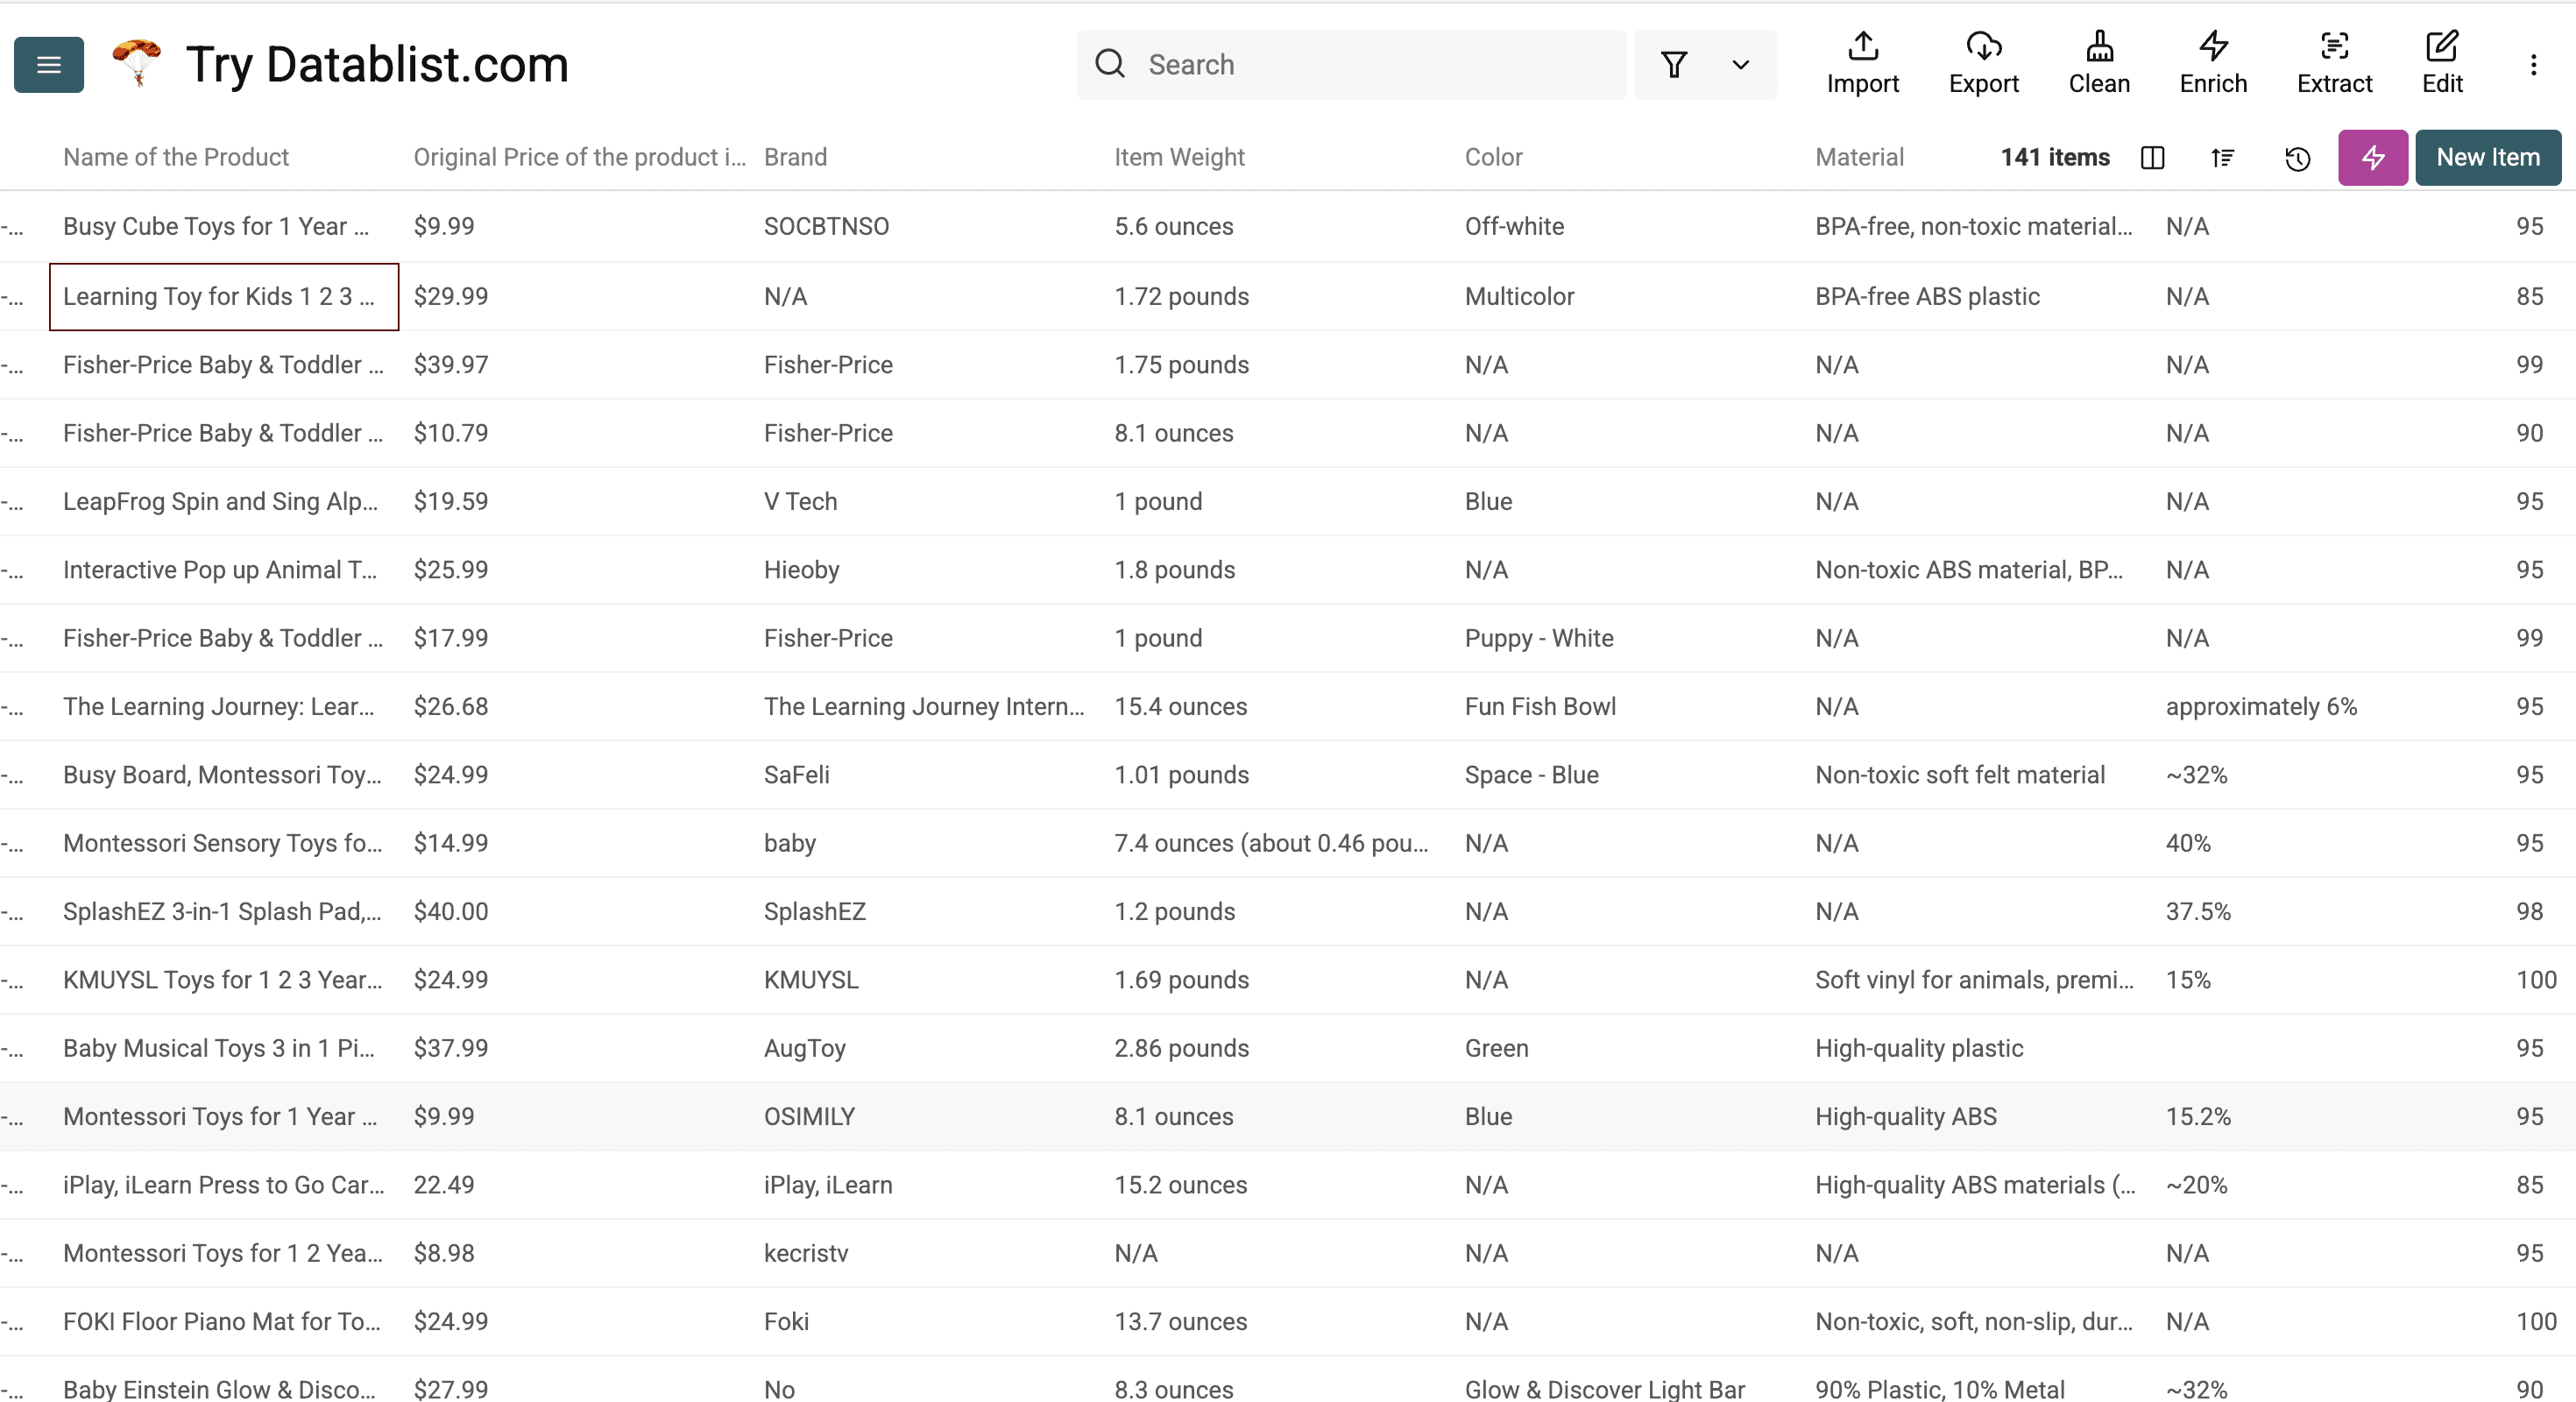Click the New Item button
This screenshot has width=2576, height=1402.
(x=2488, y=157)
